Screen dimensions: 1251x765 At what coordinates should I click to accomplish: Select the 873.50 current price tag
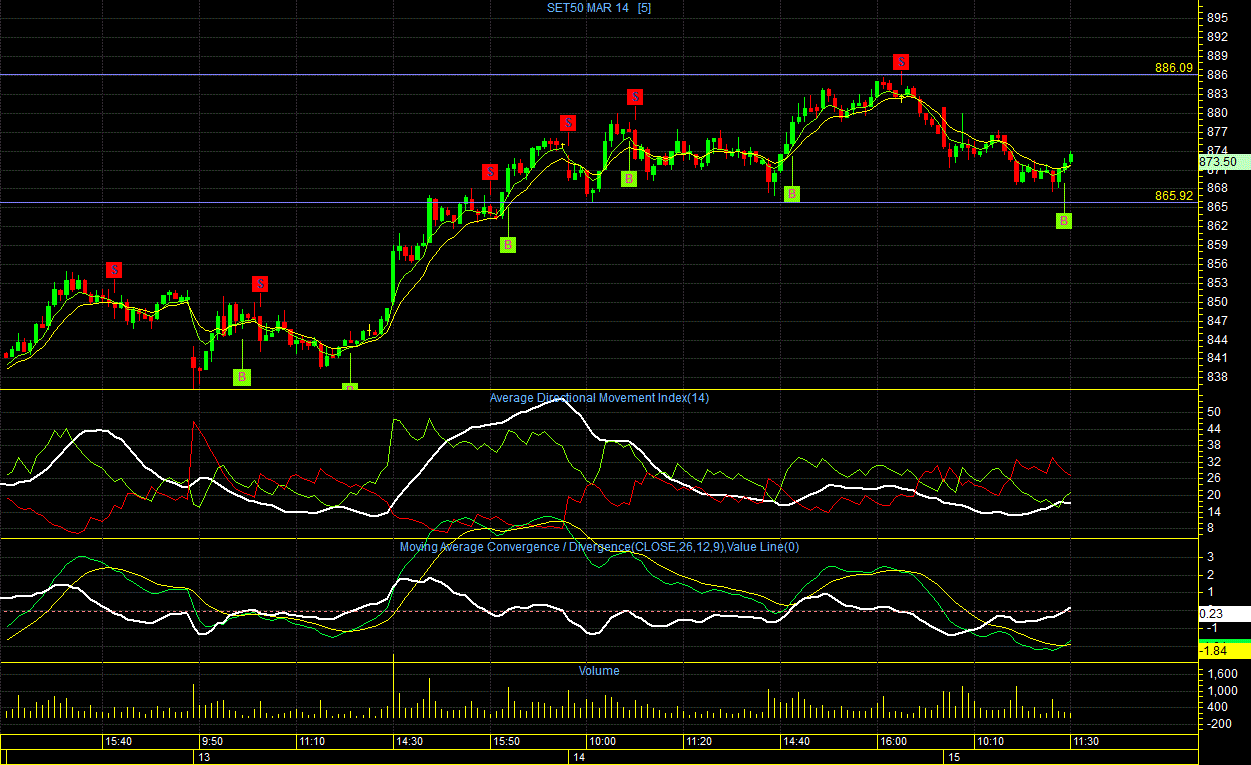point(1224,161)
